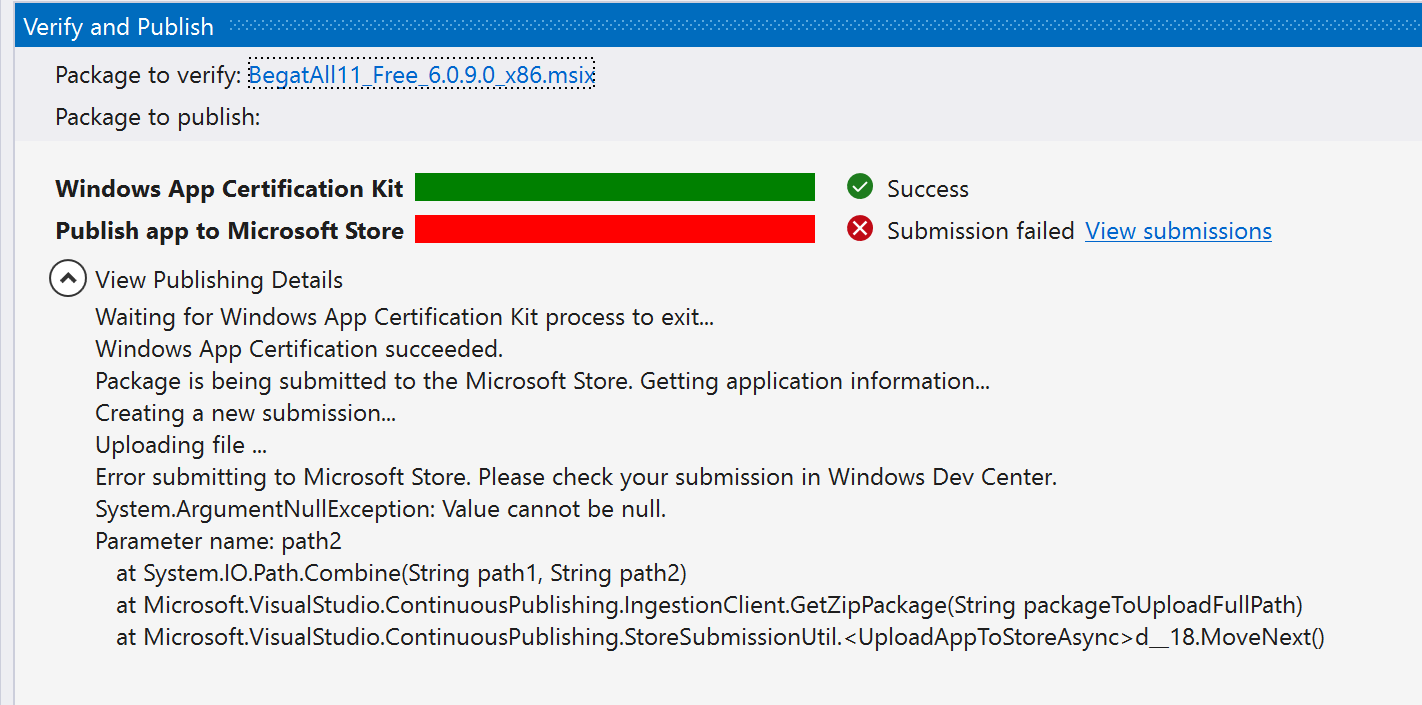
Task: Click the red Submission failed error icon
Action: 861,229
